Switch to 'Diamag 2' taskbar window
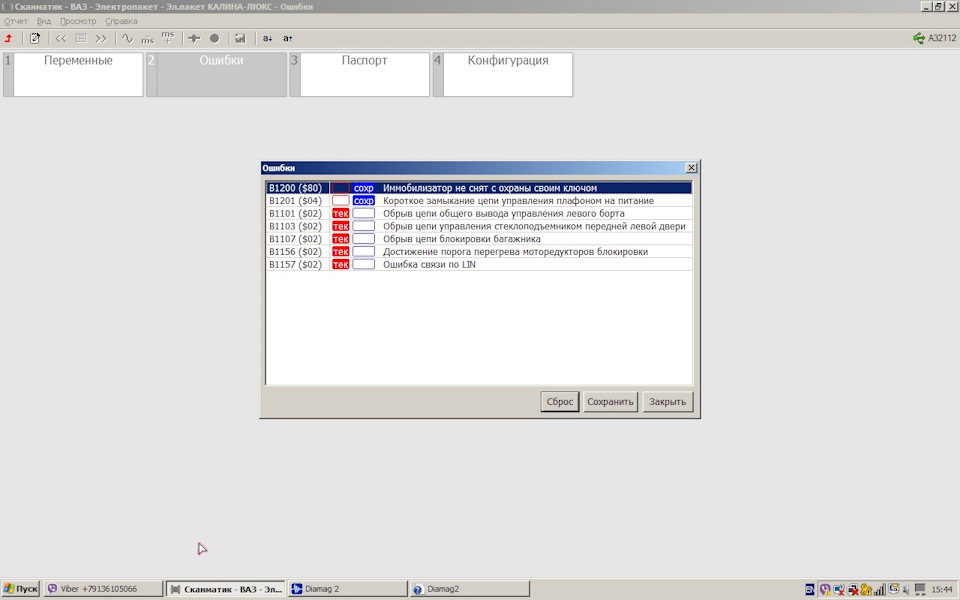Screen dimensions: 960x600 [347, 589]
